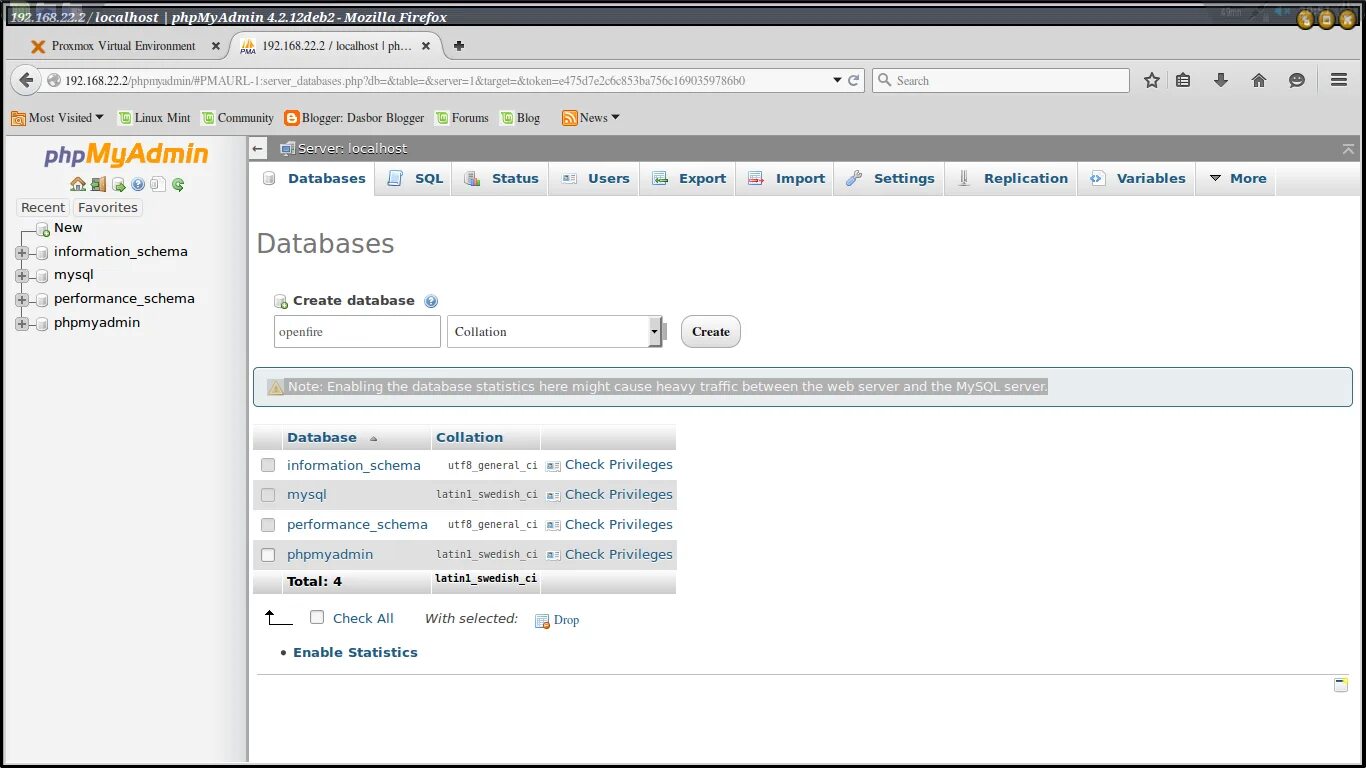Screen dimensions: 1366x768
Task: Collapse the navigation sidebar with left arrow
Action: pos(257,148)
